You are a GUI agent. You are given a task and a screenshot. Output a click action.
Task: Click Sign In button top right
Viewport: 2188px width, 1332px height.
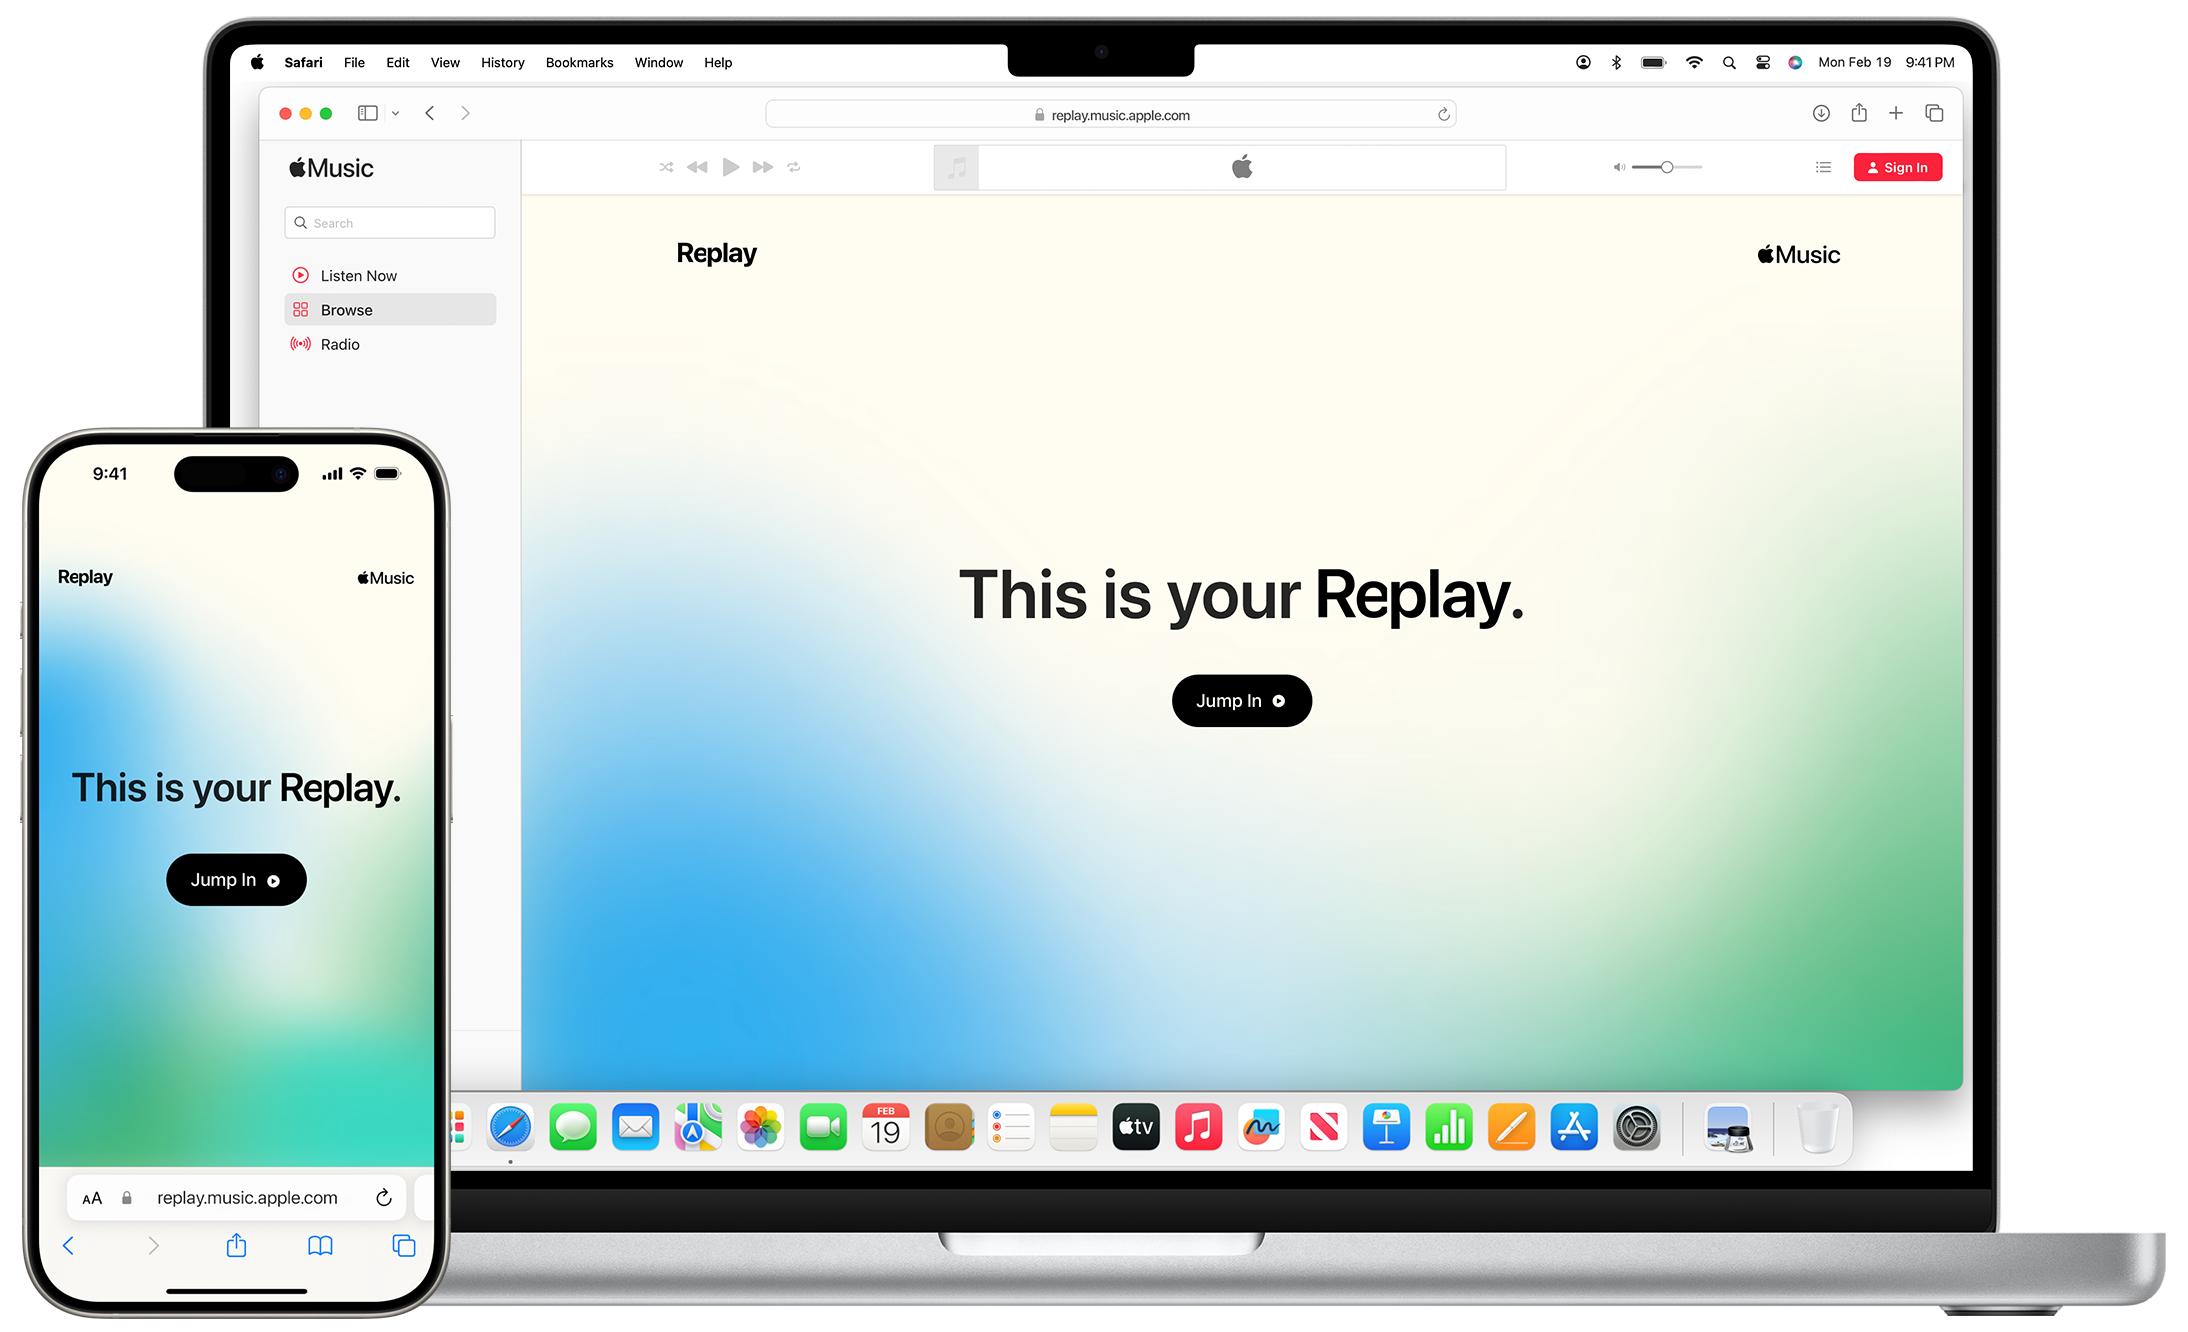click(1899, 167)
